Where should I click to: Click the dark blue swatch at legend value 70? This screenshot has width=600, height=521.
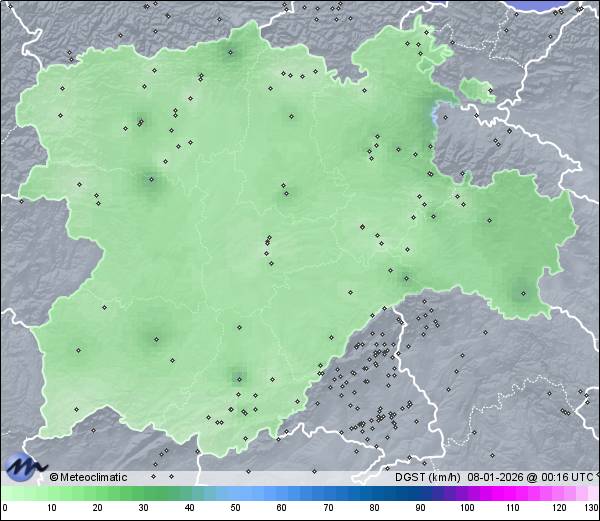(328, 494)
